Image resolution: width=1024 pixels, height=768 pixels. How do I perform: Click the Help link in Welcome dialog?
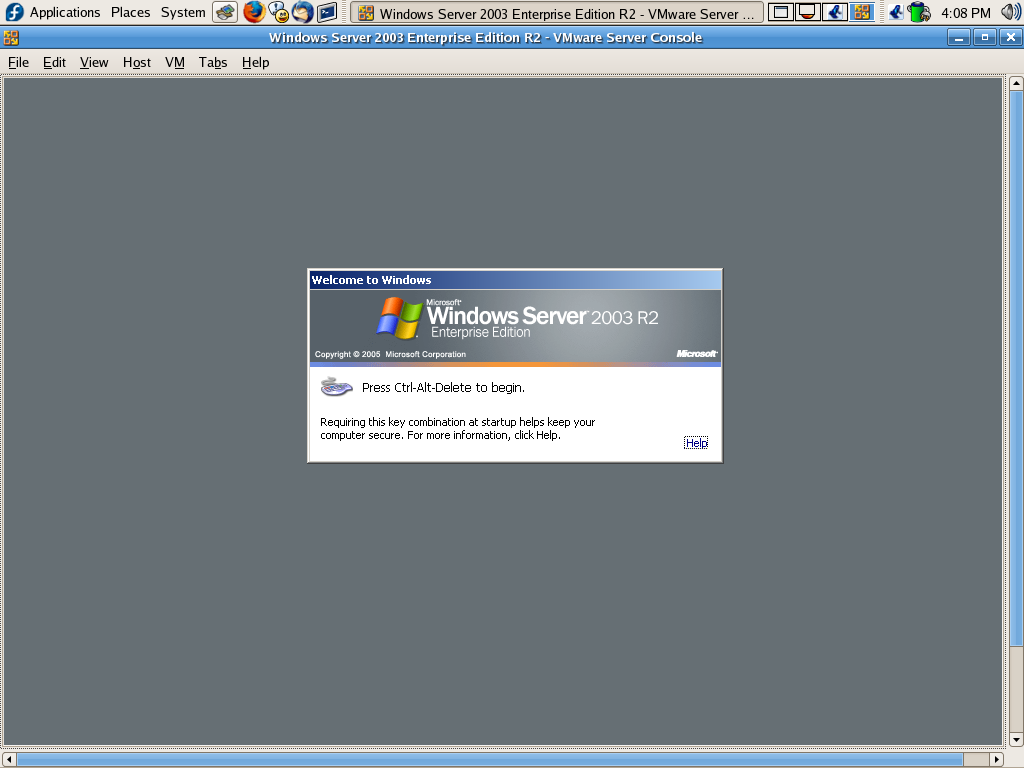tap(696, 443)
